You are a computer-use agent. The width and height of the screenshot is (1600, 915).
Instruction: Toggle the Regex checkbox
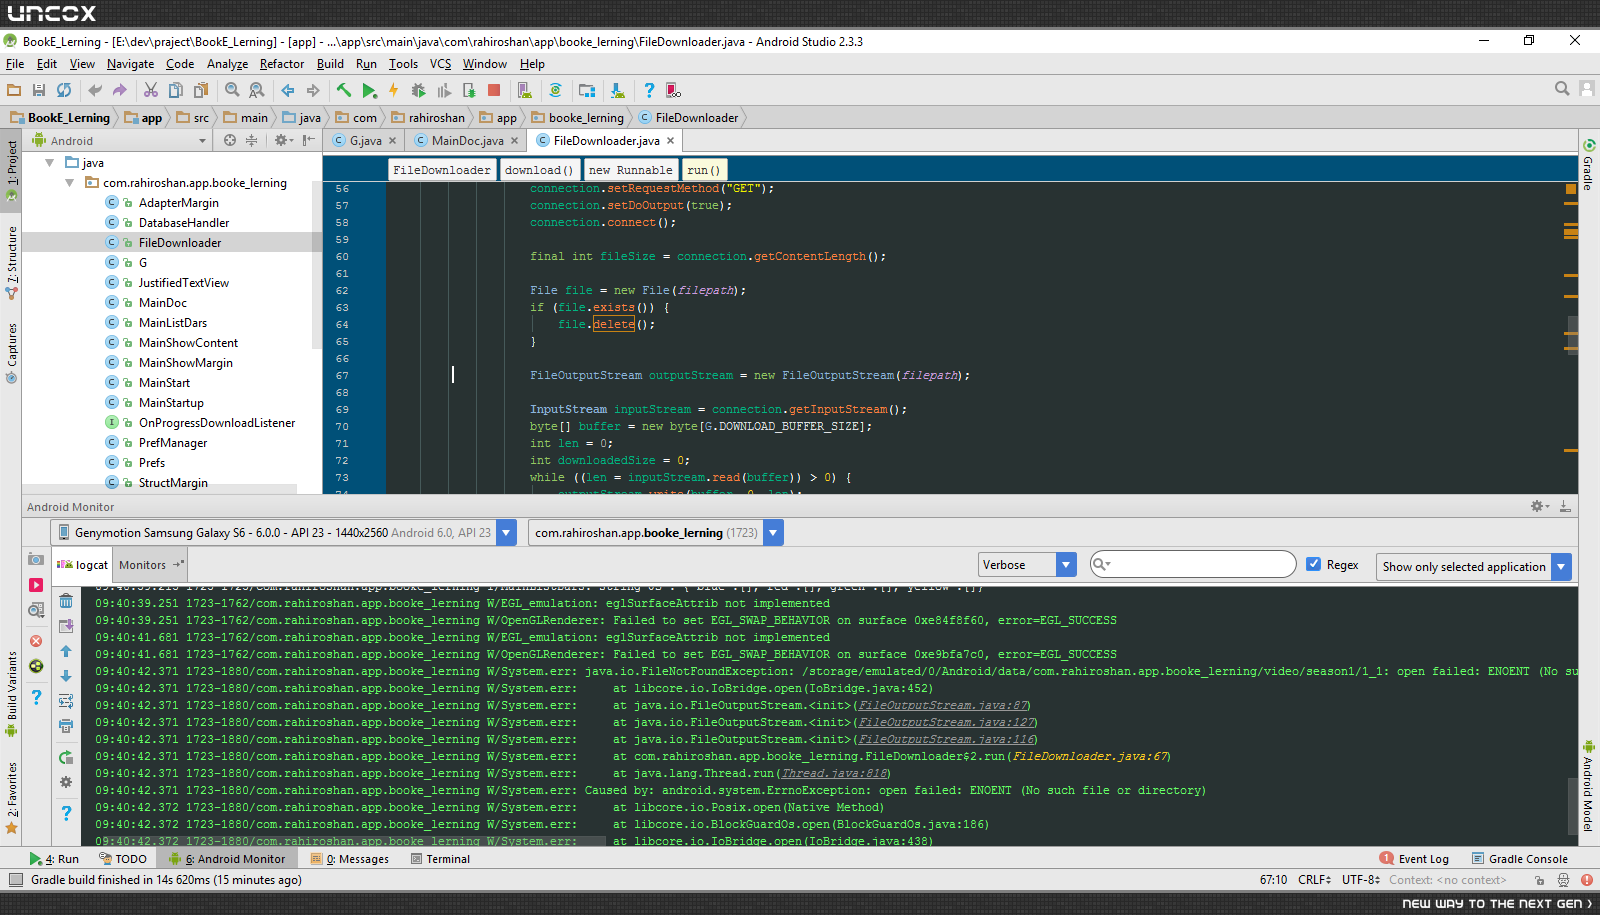click(x=1314, y=564)
